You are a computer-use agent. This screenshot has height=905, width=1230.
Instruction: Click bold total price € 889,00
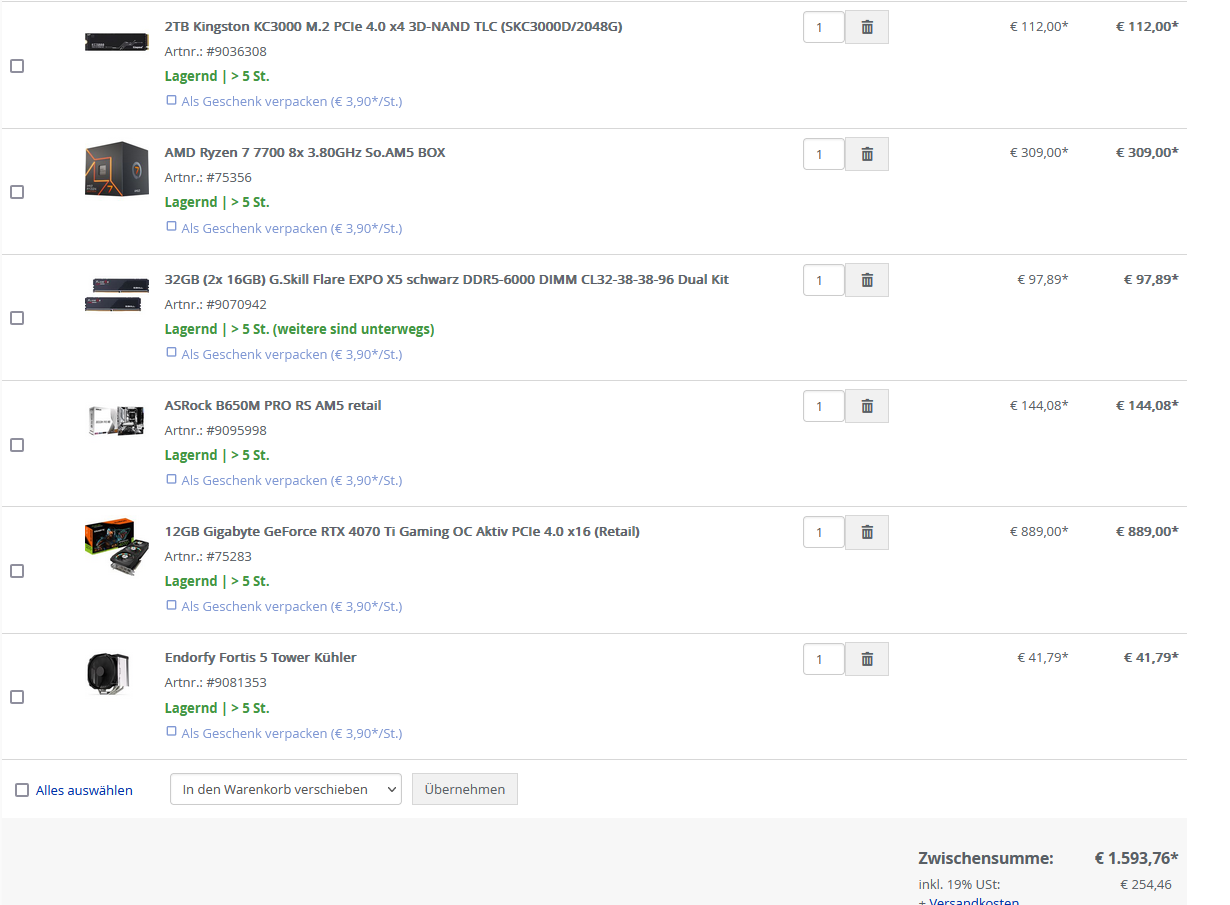(x=1147, y=531)
